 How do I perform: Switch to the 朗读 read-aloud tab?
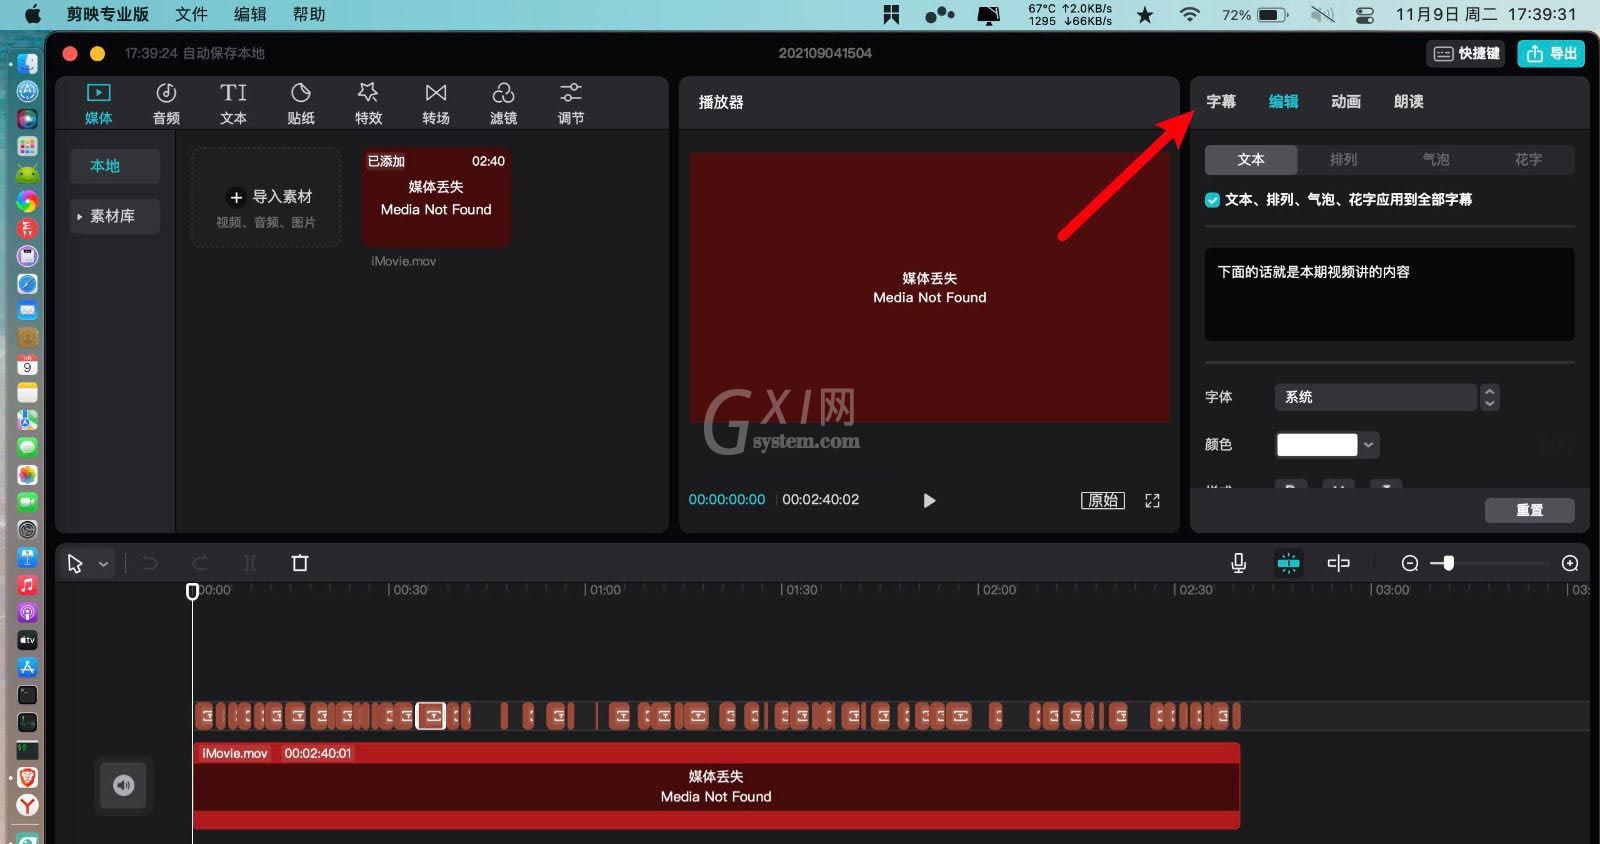tap(1408, 101)
